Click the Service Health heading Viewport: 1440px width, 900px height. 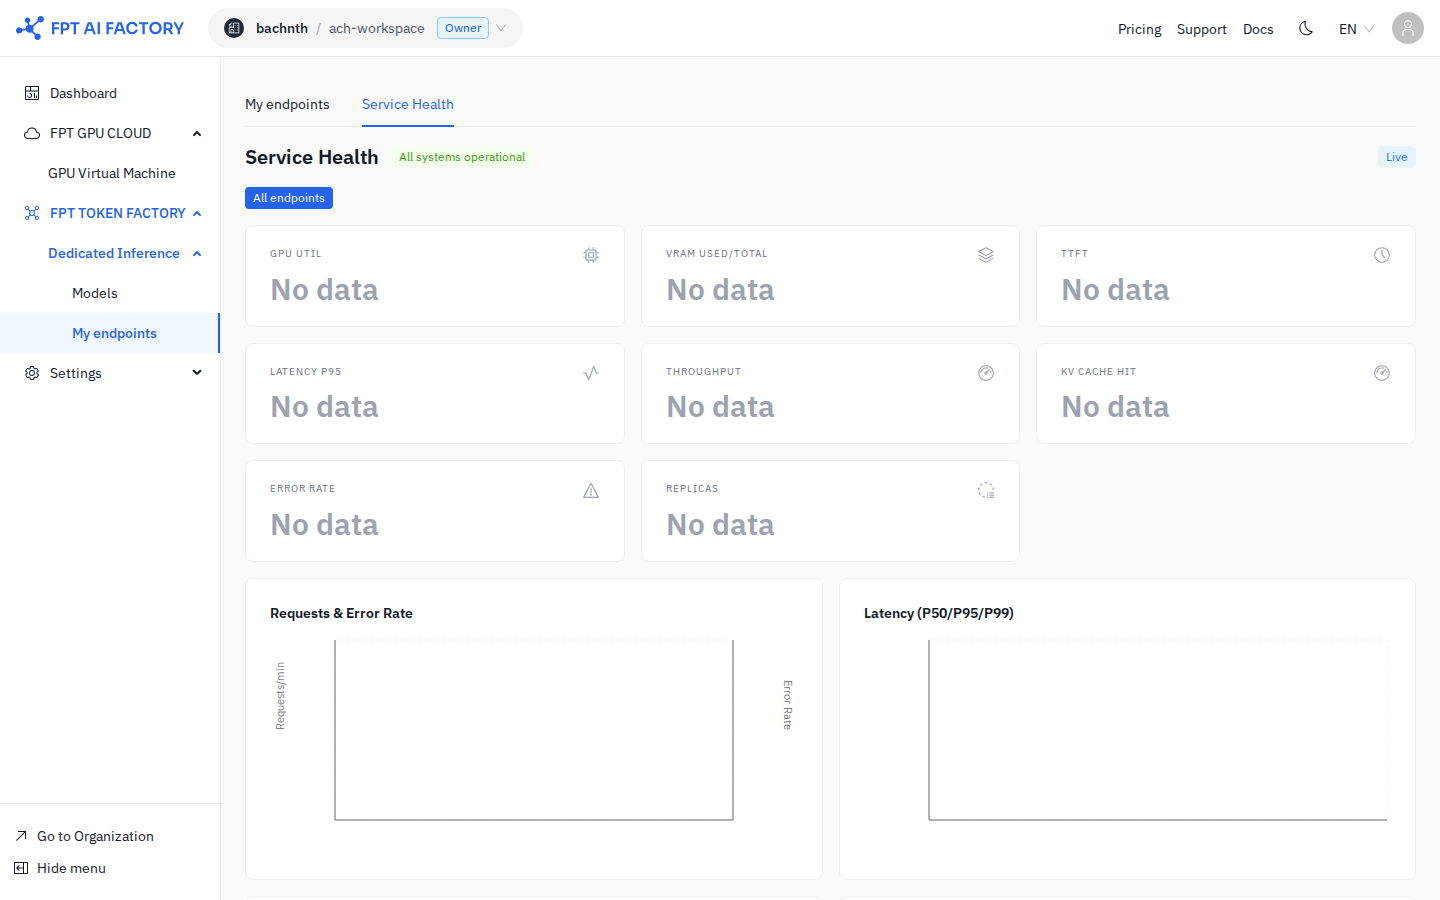[312, 157]
